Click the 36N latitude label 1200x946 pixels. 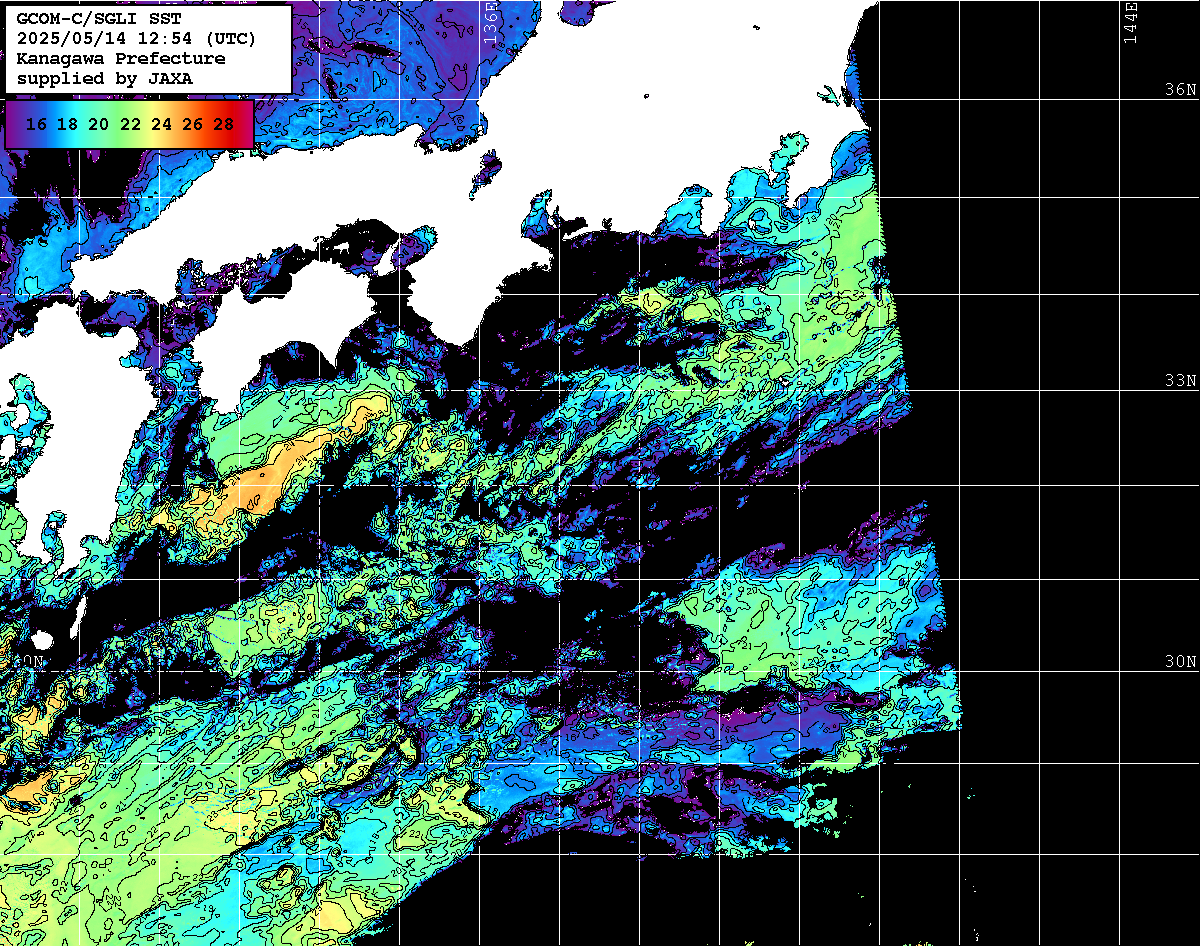tap(1180, 89)
